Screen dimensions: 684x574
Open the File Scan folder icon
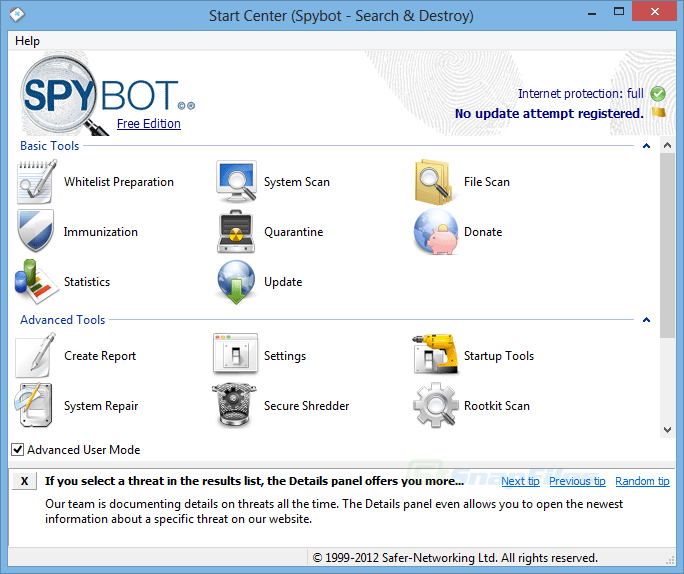tap(434, 182)
